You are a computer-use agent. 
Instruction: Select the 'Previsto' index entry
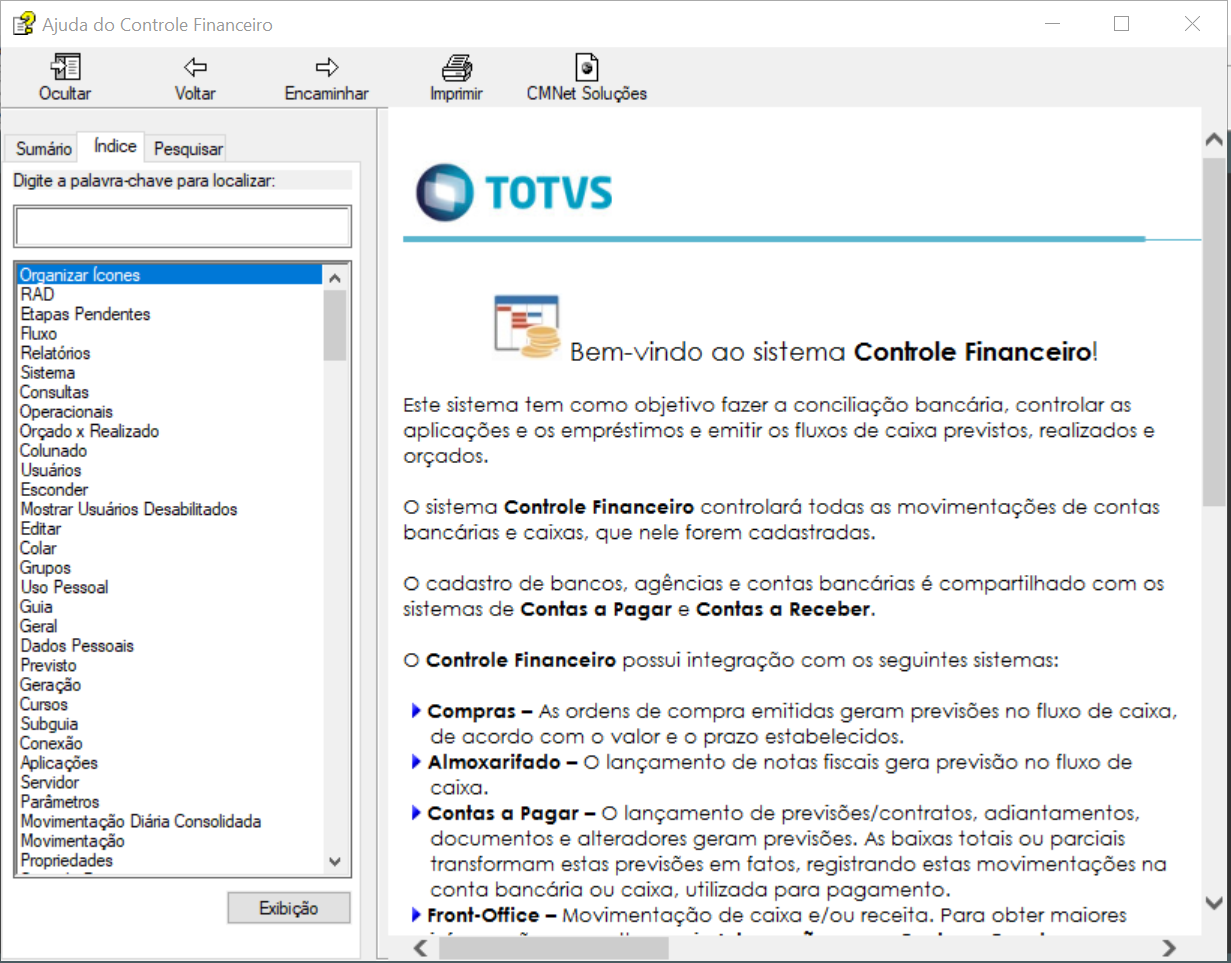tap(170, 665)
